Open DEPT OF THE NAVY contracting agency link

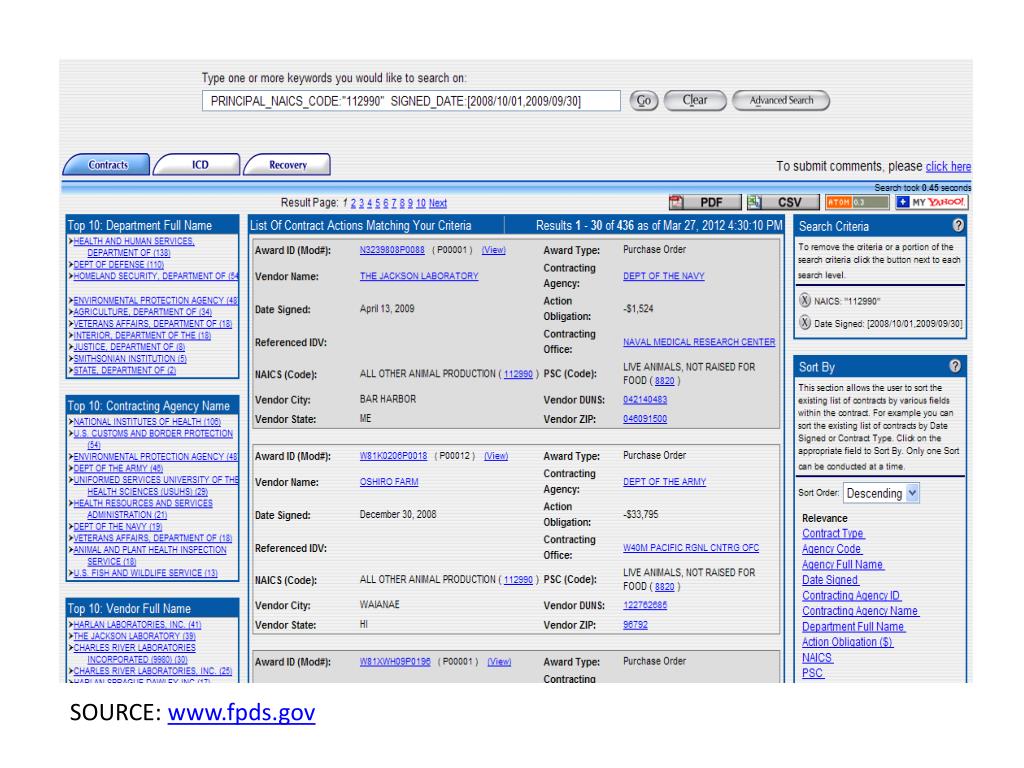664,276
